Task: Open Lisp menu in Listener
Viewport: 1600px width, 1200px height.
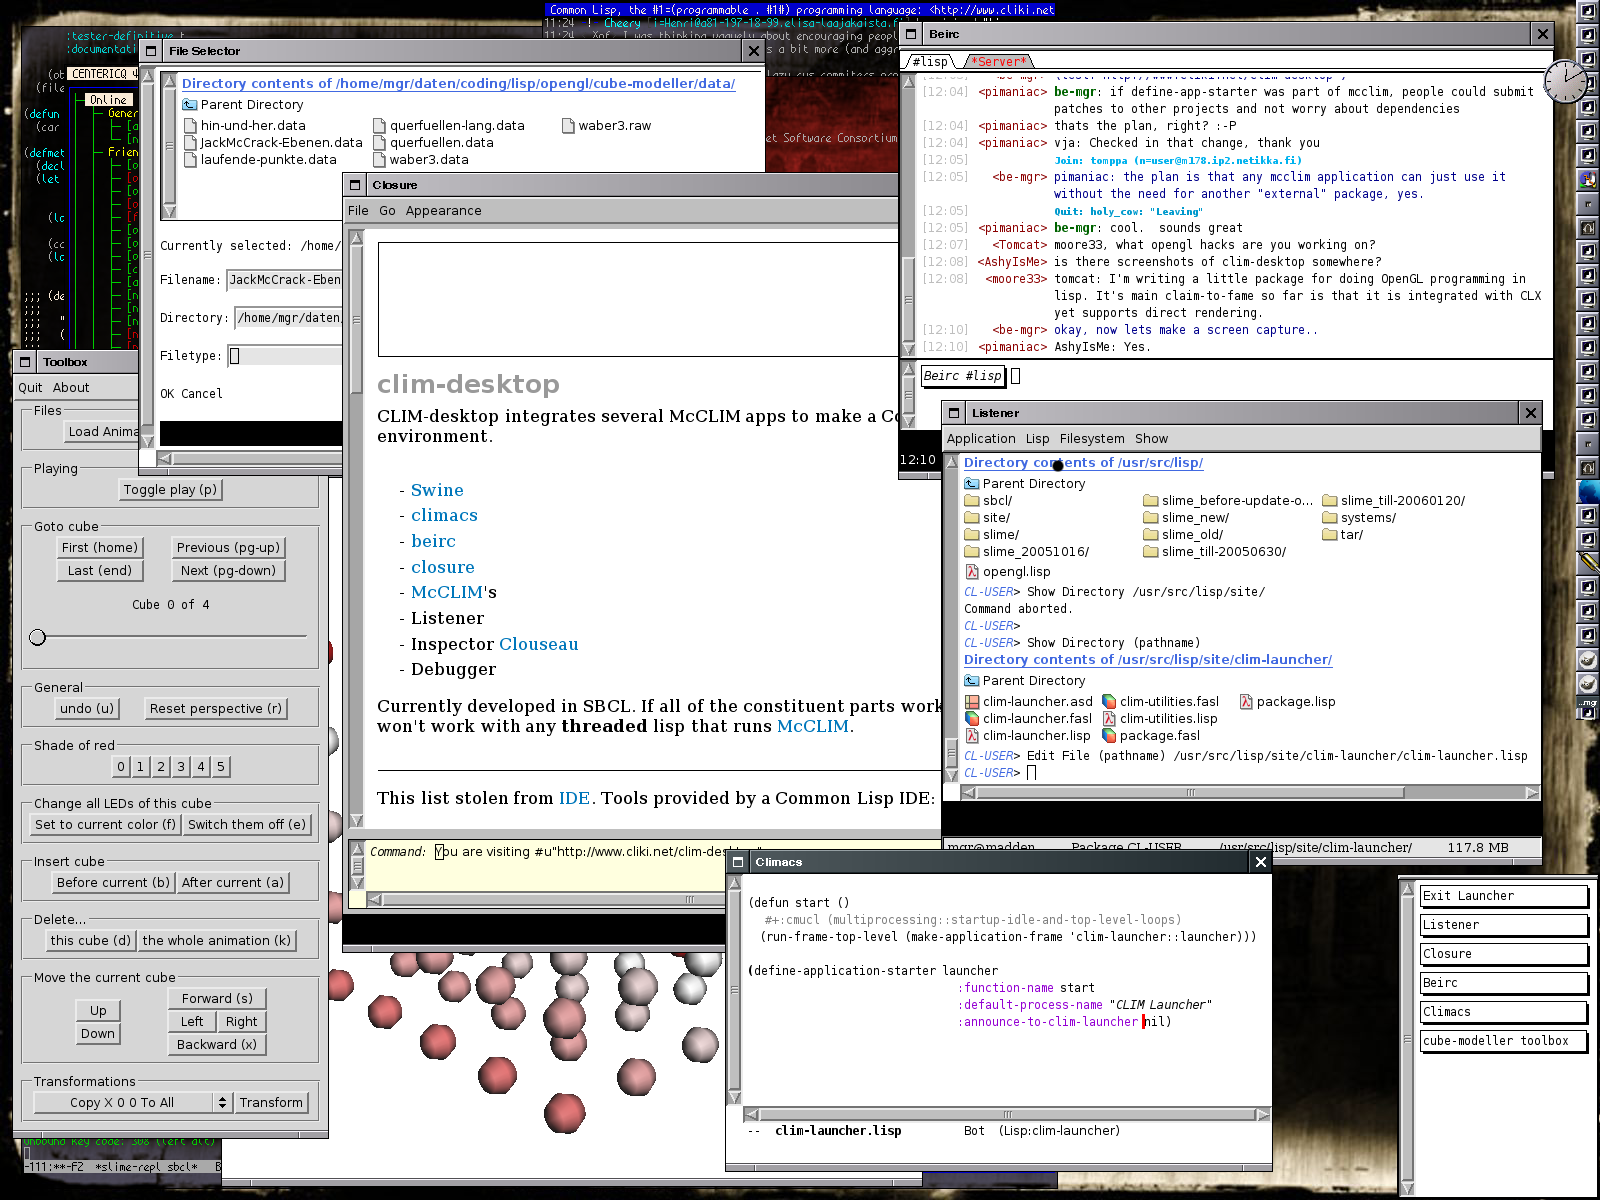Action: 1038,439
